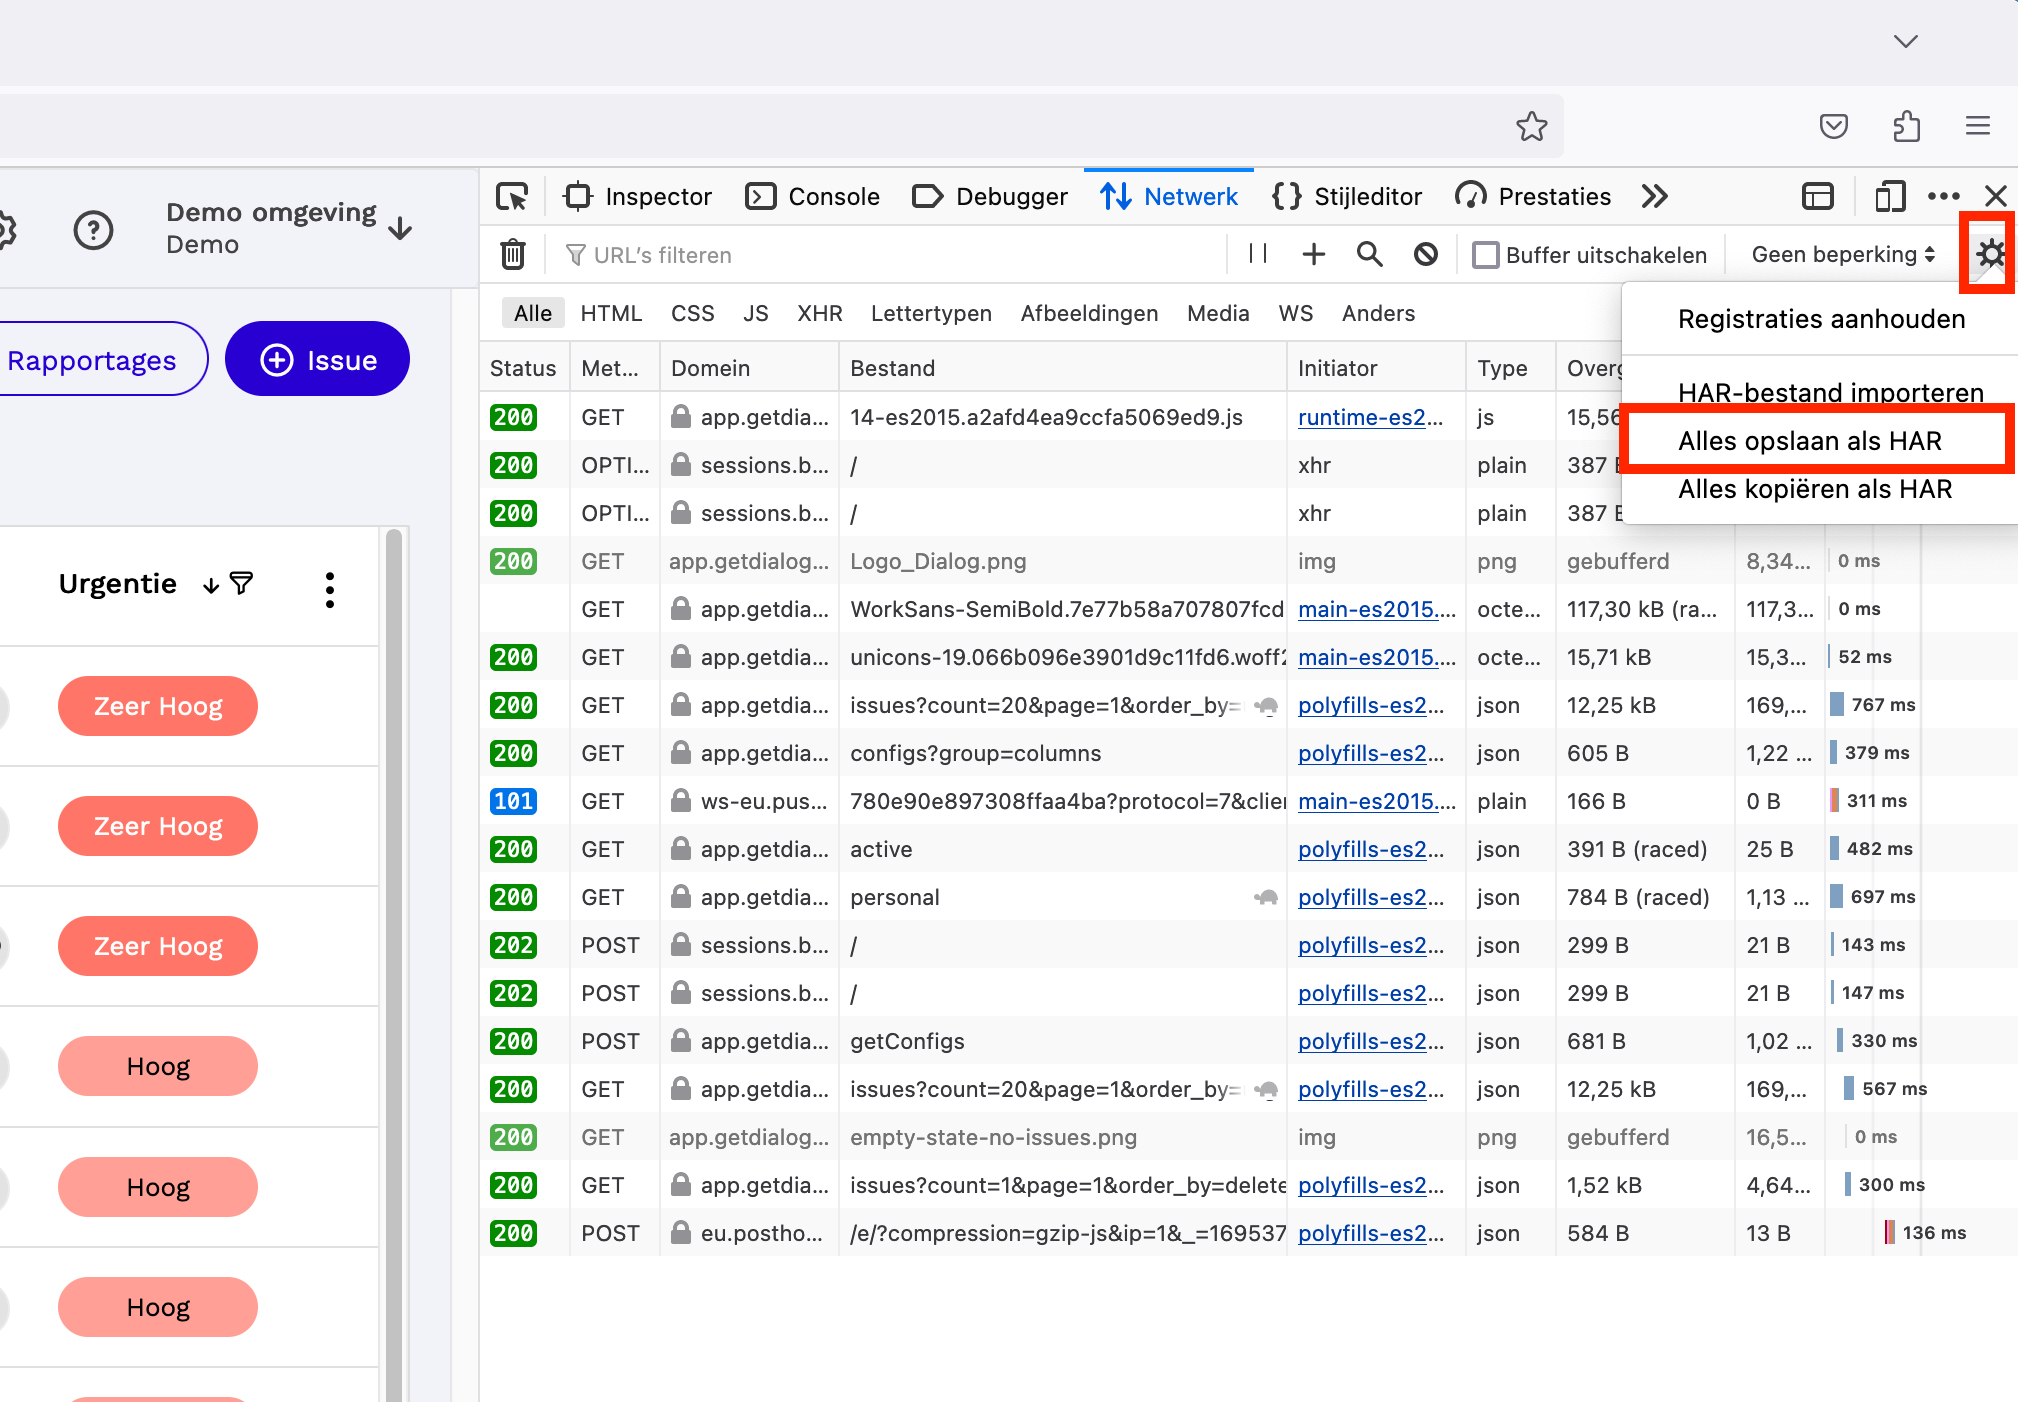The width and height of the screenshot is (2018, 1402).
Task: Select Alles opslaan als HAR
Action: (x=1809, y=441)
